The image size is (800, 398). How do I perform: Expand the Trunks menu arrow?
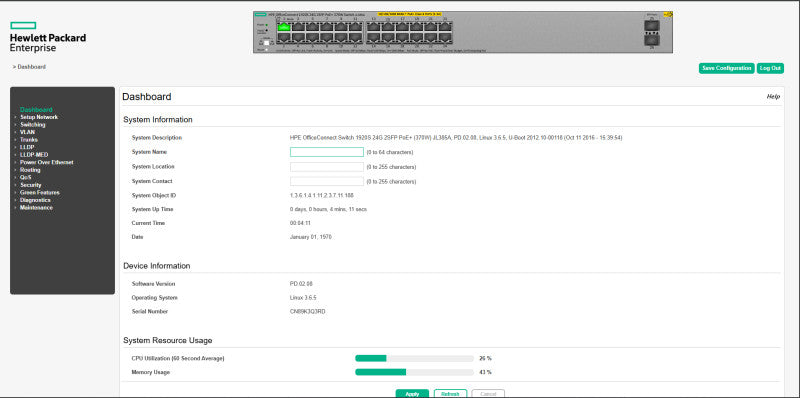coord(15,140)
